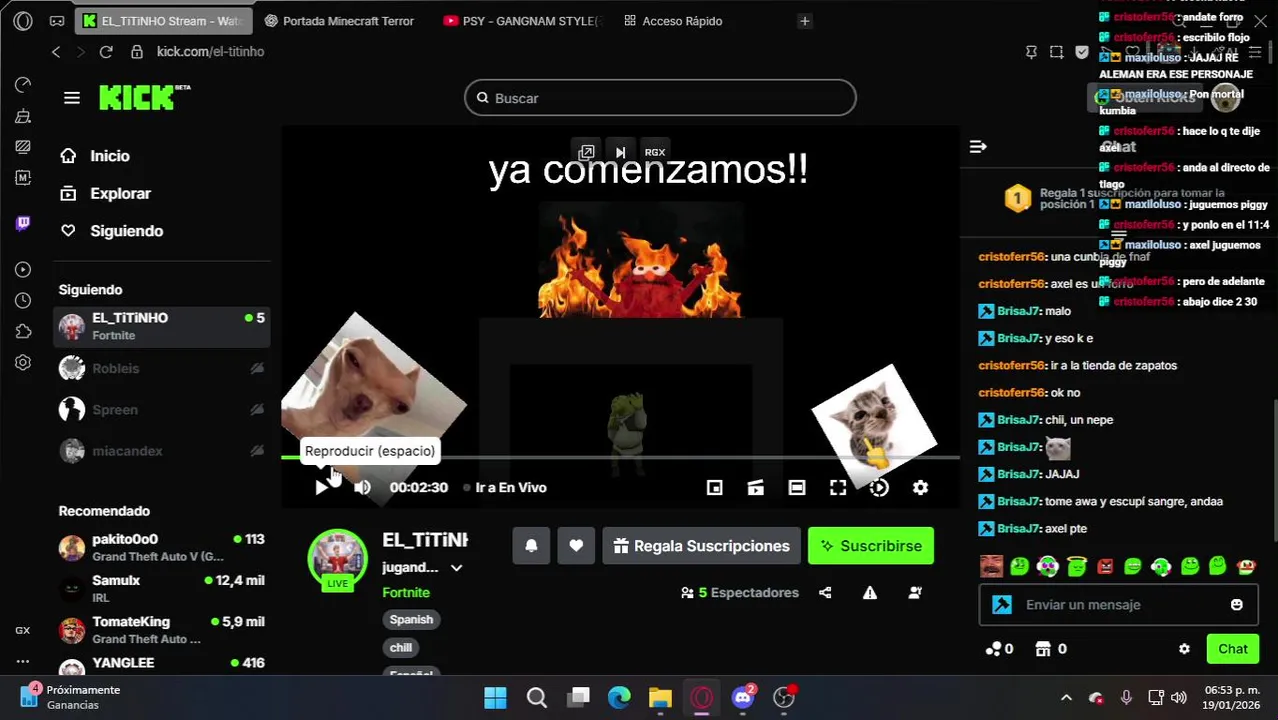Open chat settings gear
1278x720 pixels.
1184,648
